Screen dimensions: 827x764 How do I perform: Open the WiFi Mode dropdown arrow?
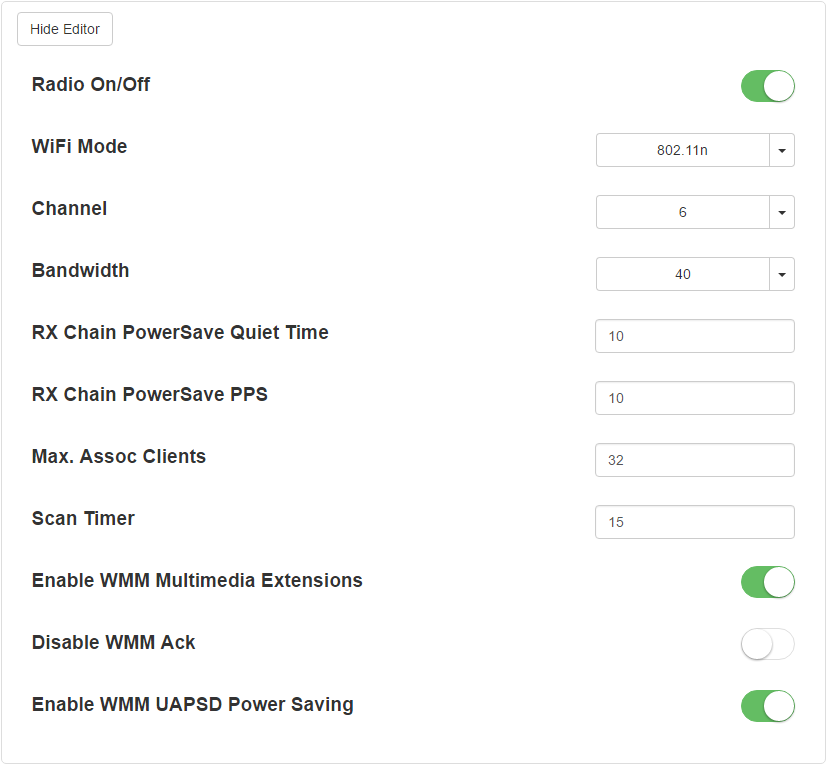click(782, 150)
